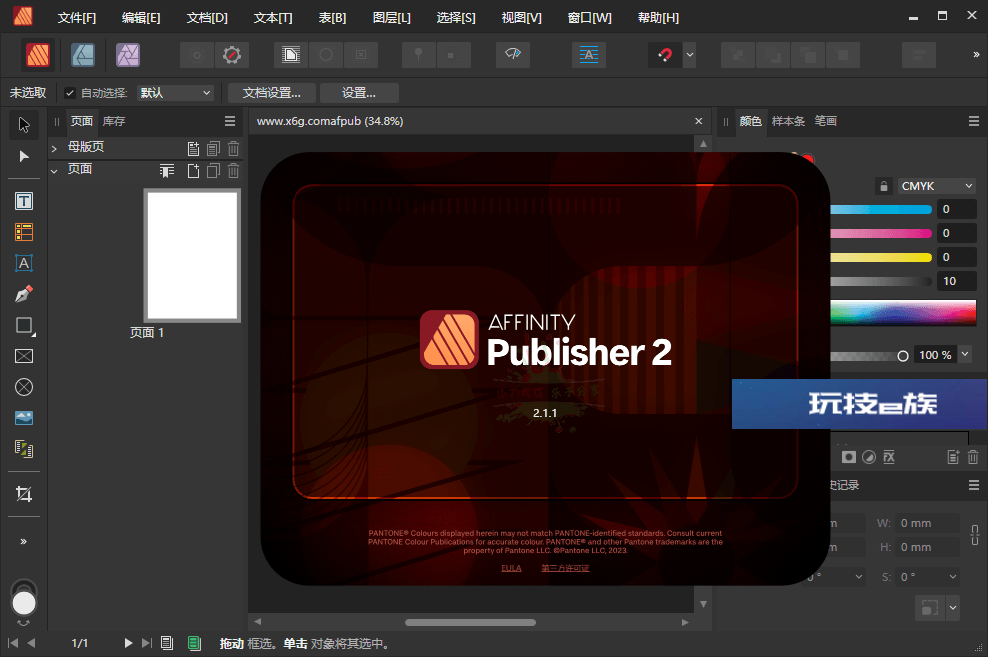The image size is (988, 657).
Task: Select the Move tool arrow
Action: click(x=24, y=125)
